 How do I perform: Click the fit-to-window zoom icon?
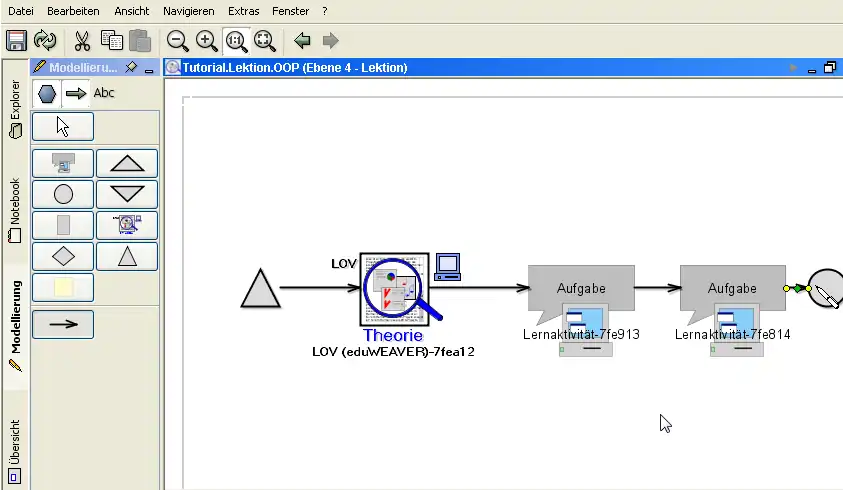coord(264,41)
